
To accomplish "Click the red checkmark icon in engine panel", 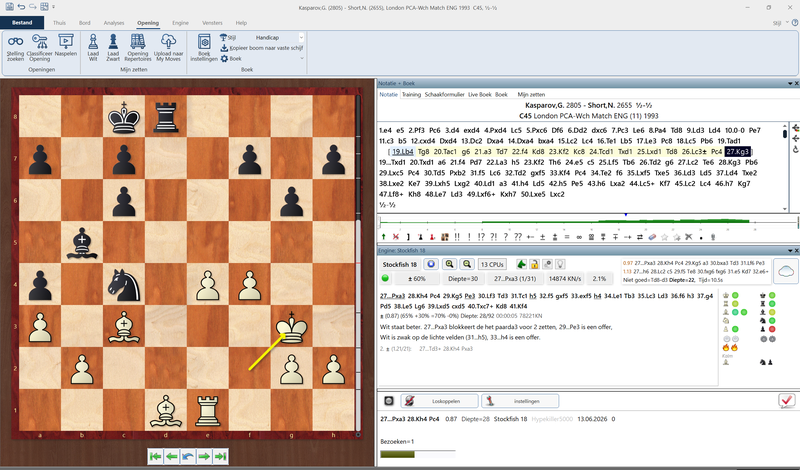I will pyautogui.click(x=786, y=401).
